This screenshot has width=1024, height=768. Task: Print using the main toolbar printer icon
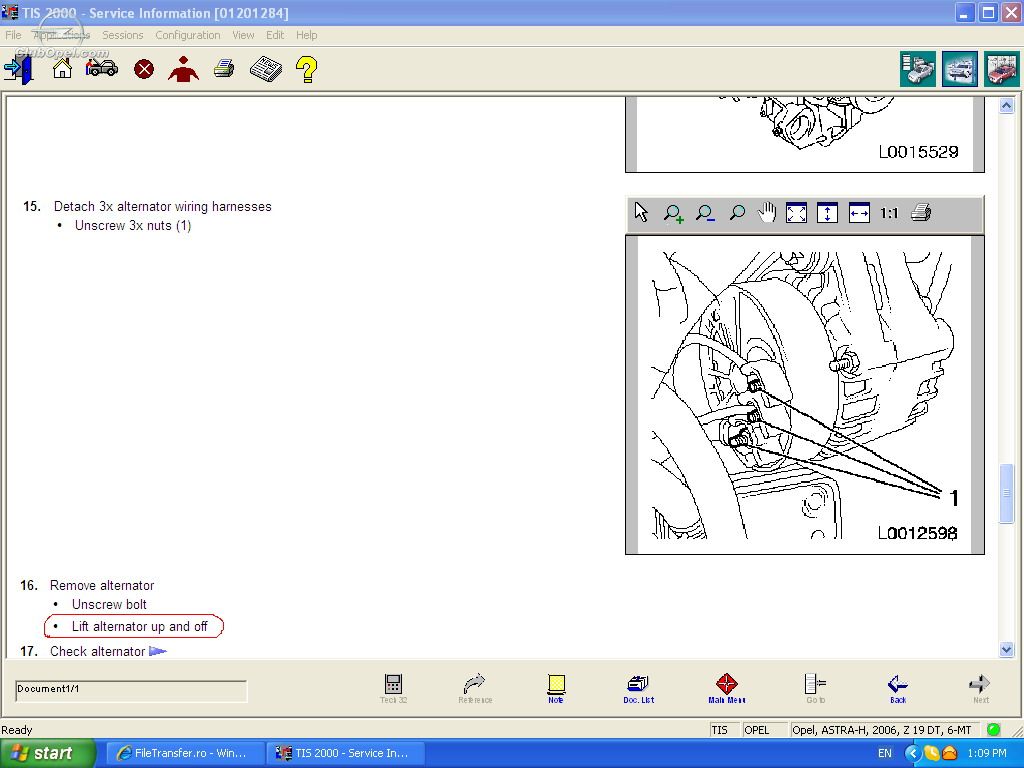click(x=224, y=68)
